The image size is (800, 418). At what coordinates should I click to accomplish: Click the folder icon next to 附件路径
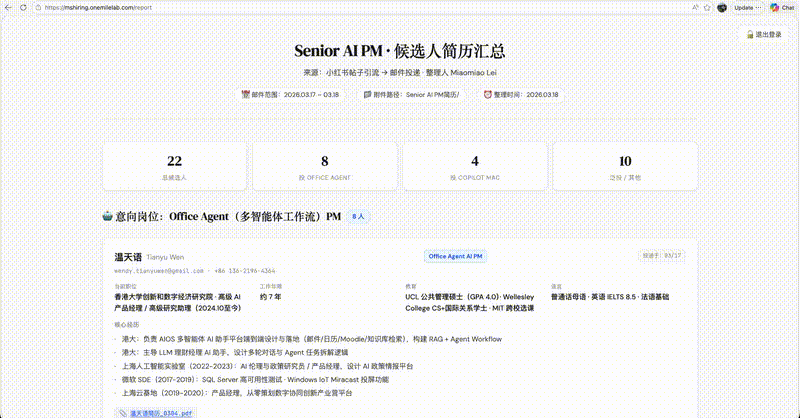click(368, 95)
